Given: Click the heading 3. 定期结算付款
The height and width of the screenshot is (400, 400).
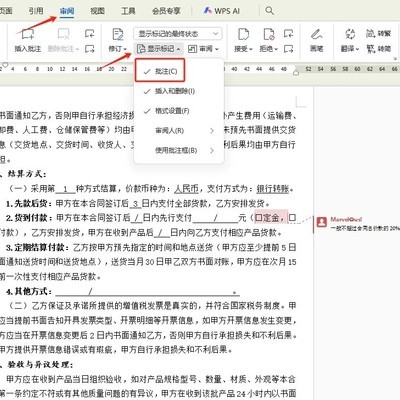Looking at the screenshot, I should (x=37, y=248).
